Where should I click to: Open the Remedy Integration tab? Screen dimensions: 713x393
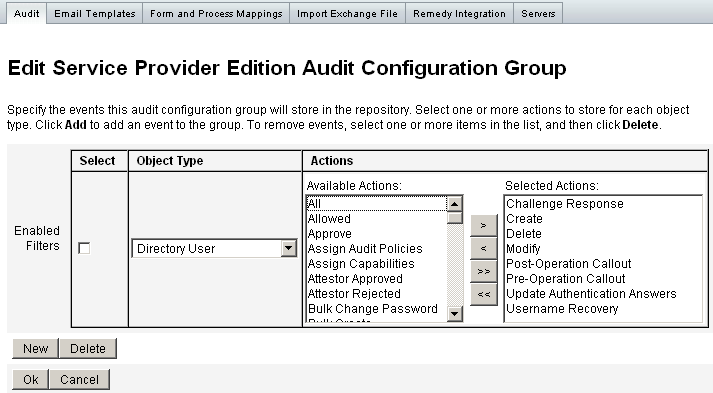click(459, 14)
